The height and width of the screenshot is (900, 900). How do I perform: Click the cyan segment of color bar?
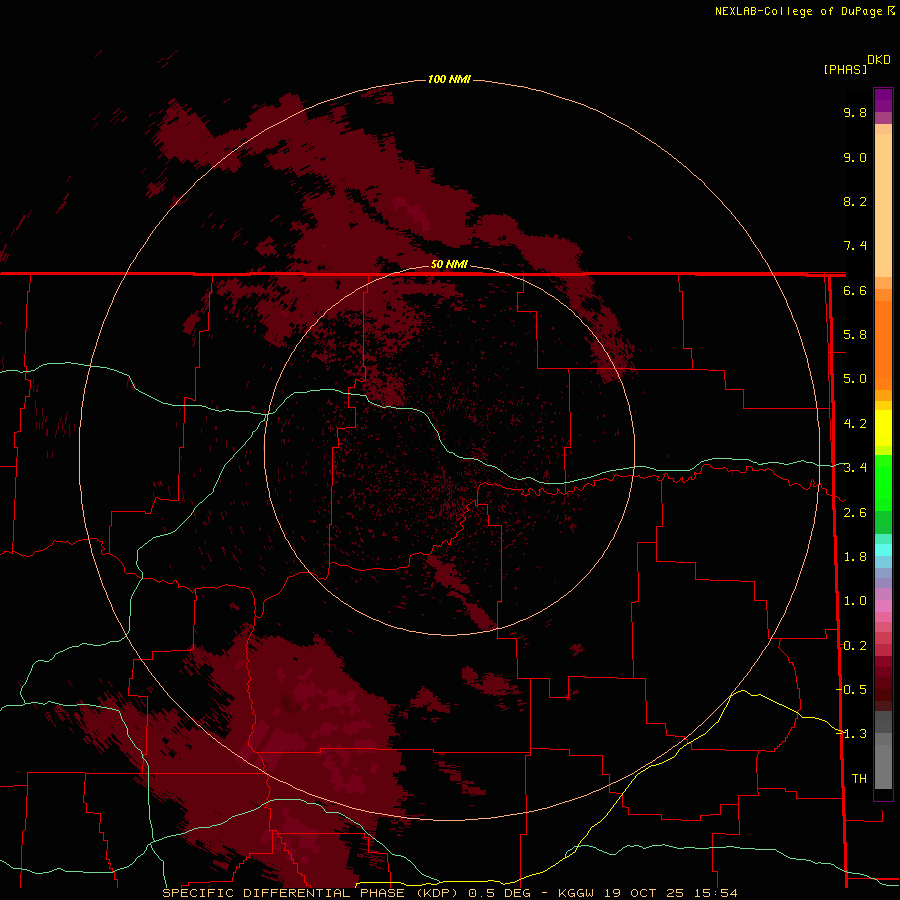click(x=883, y=550)
